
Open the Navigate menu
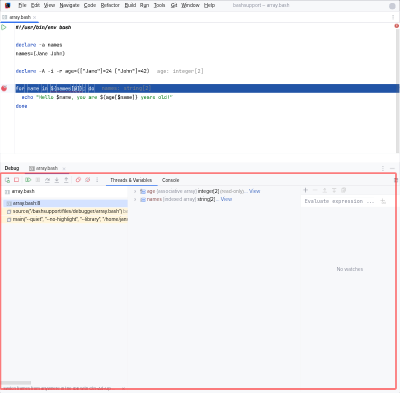tap(69, 5)
